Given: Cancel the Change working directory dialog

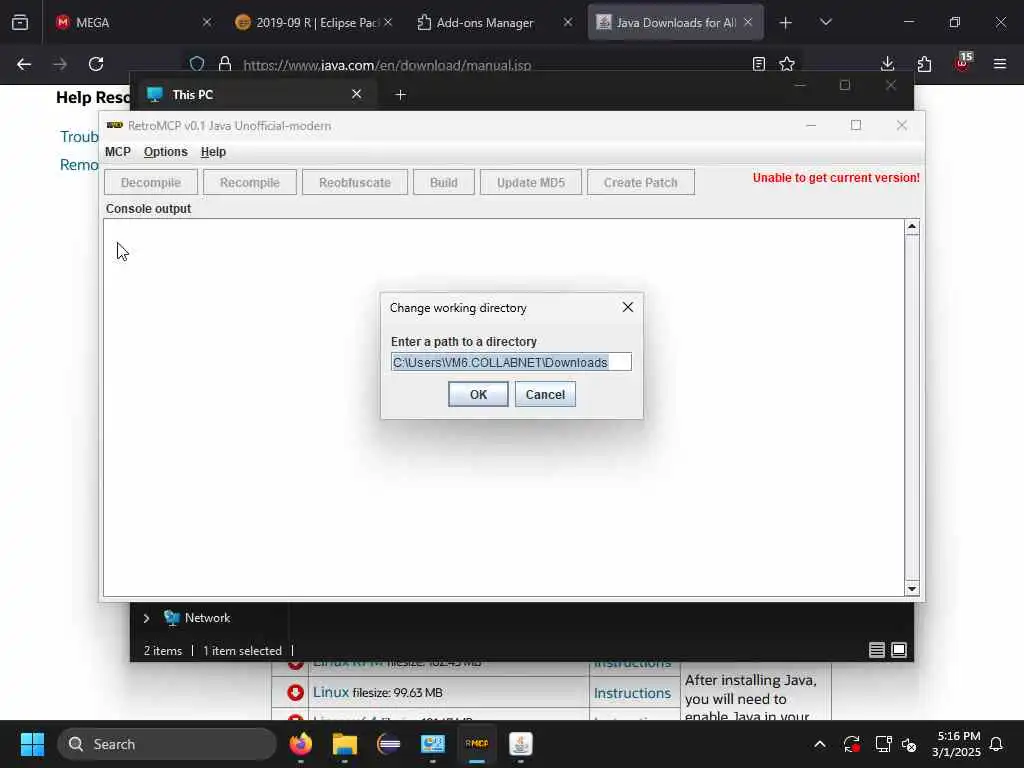Looking at the screenshot, I should coord(545,394).
